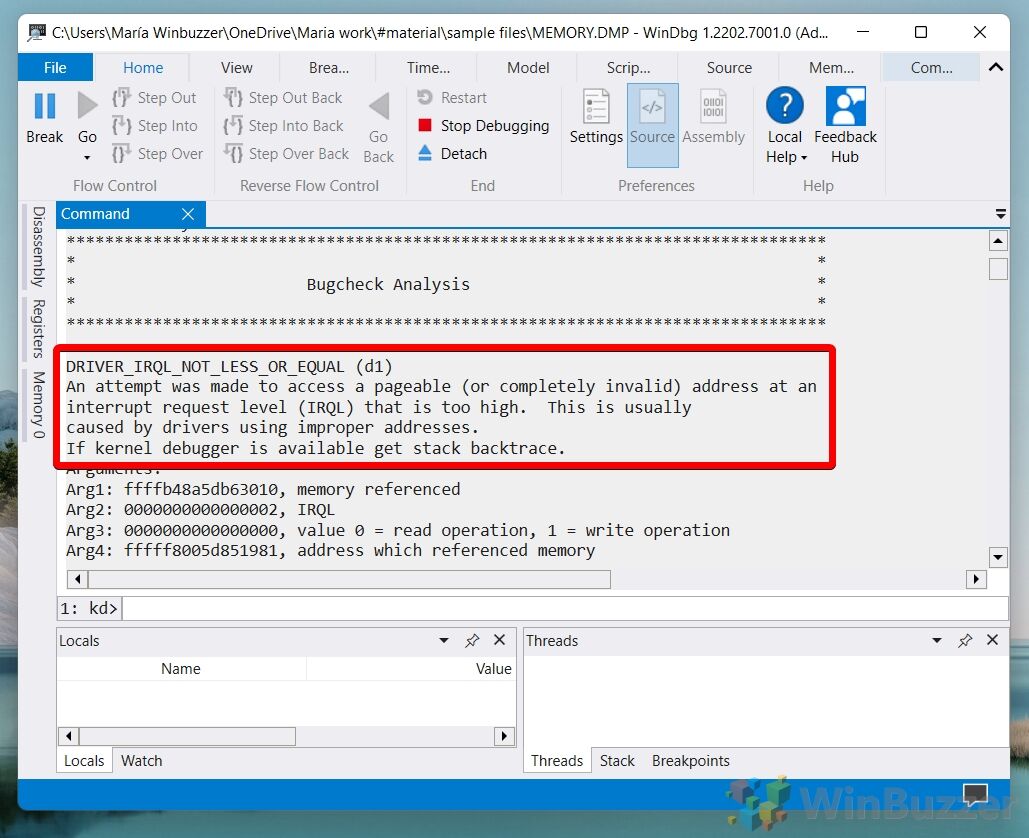Switch to the Breakpoints bottom tab
Image resolution: width=1029 pixels, height=838 pixels.
(690, 761)
